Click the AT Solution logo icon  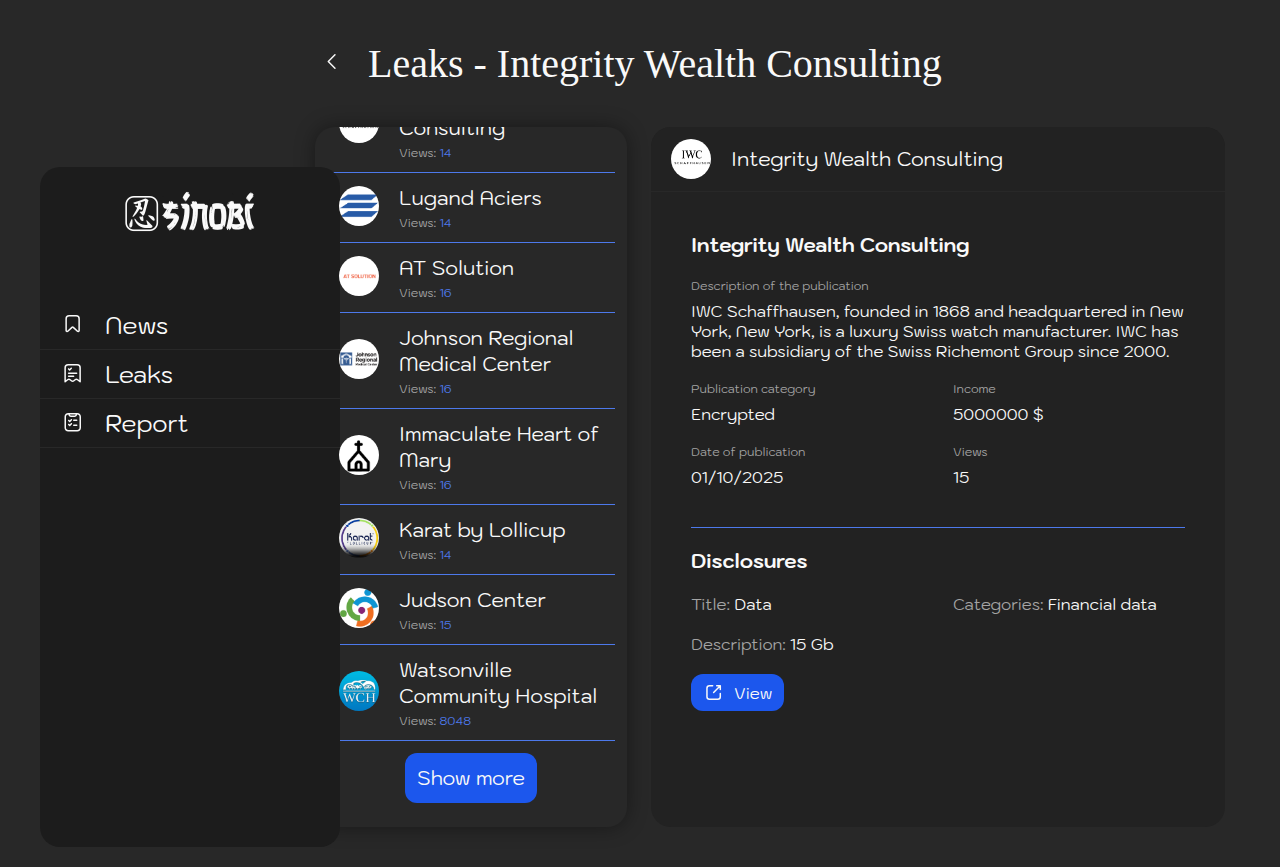point(359,276)
